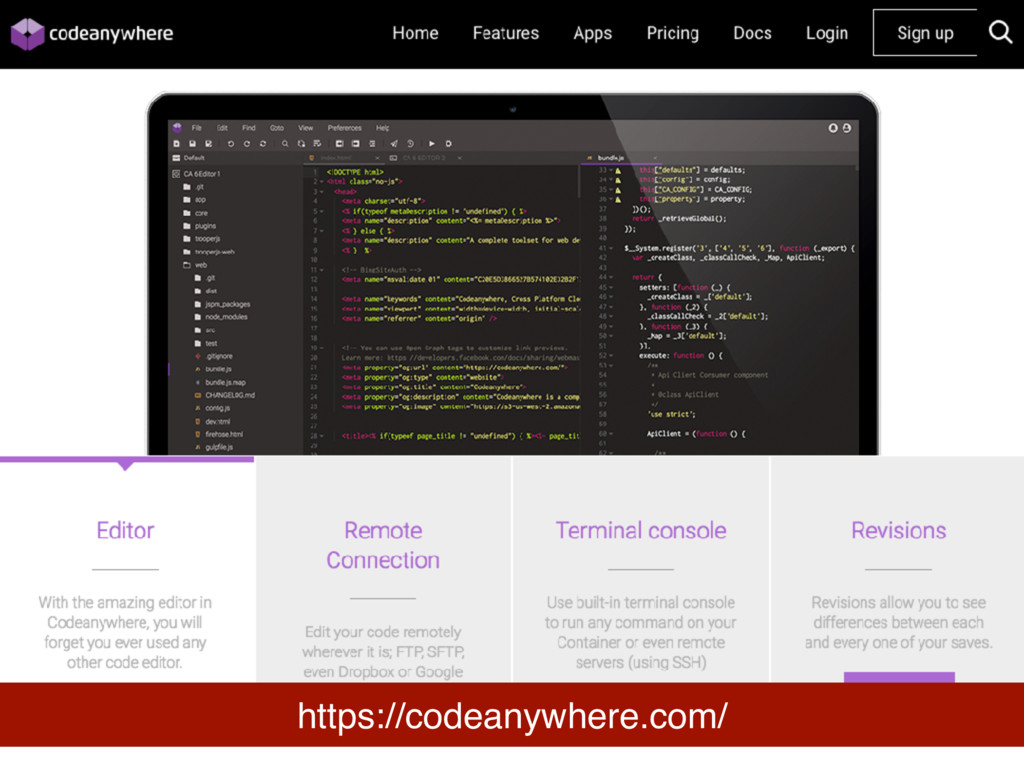Click the second round icon at editor top-right

[847, 128]
